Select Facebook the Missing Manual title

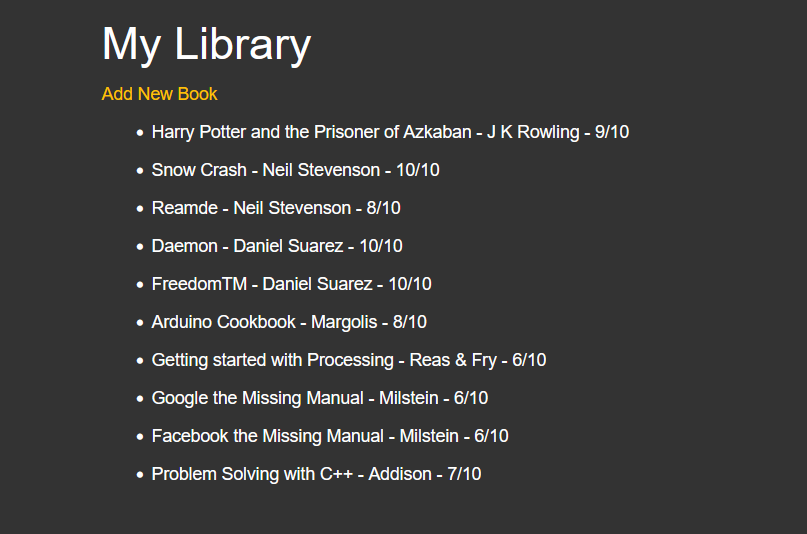pyautogui.click(x=267, y=436)
